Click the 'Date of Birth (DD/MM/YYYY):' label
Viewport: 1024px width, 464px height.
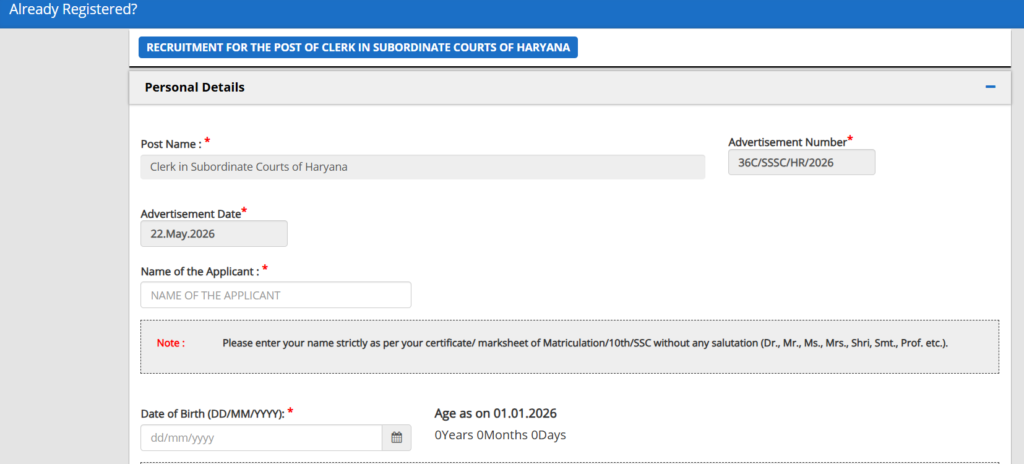(212, 414)
